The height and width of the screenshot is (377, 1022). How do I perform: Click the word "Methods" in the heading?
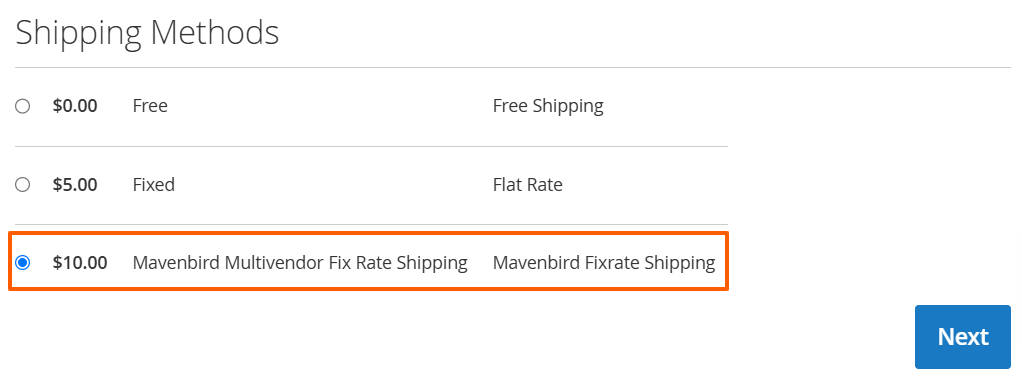pyautogui.click(x=215, y=32)
